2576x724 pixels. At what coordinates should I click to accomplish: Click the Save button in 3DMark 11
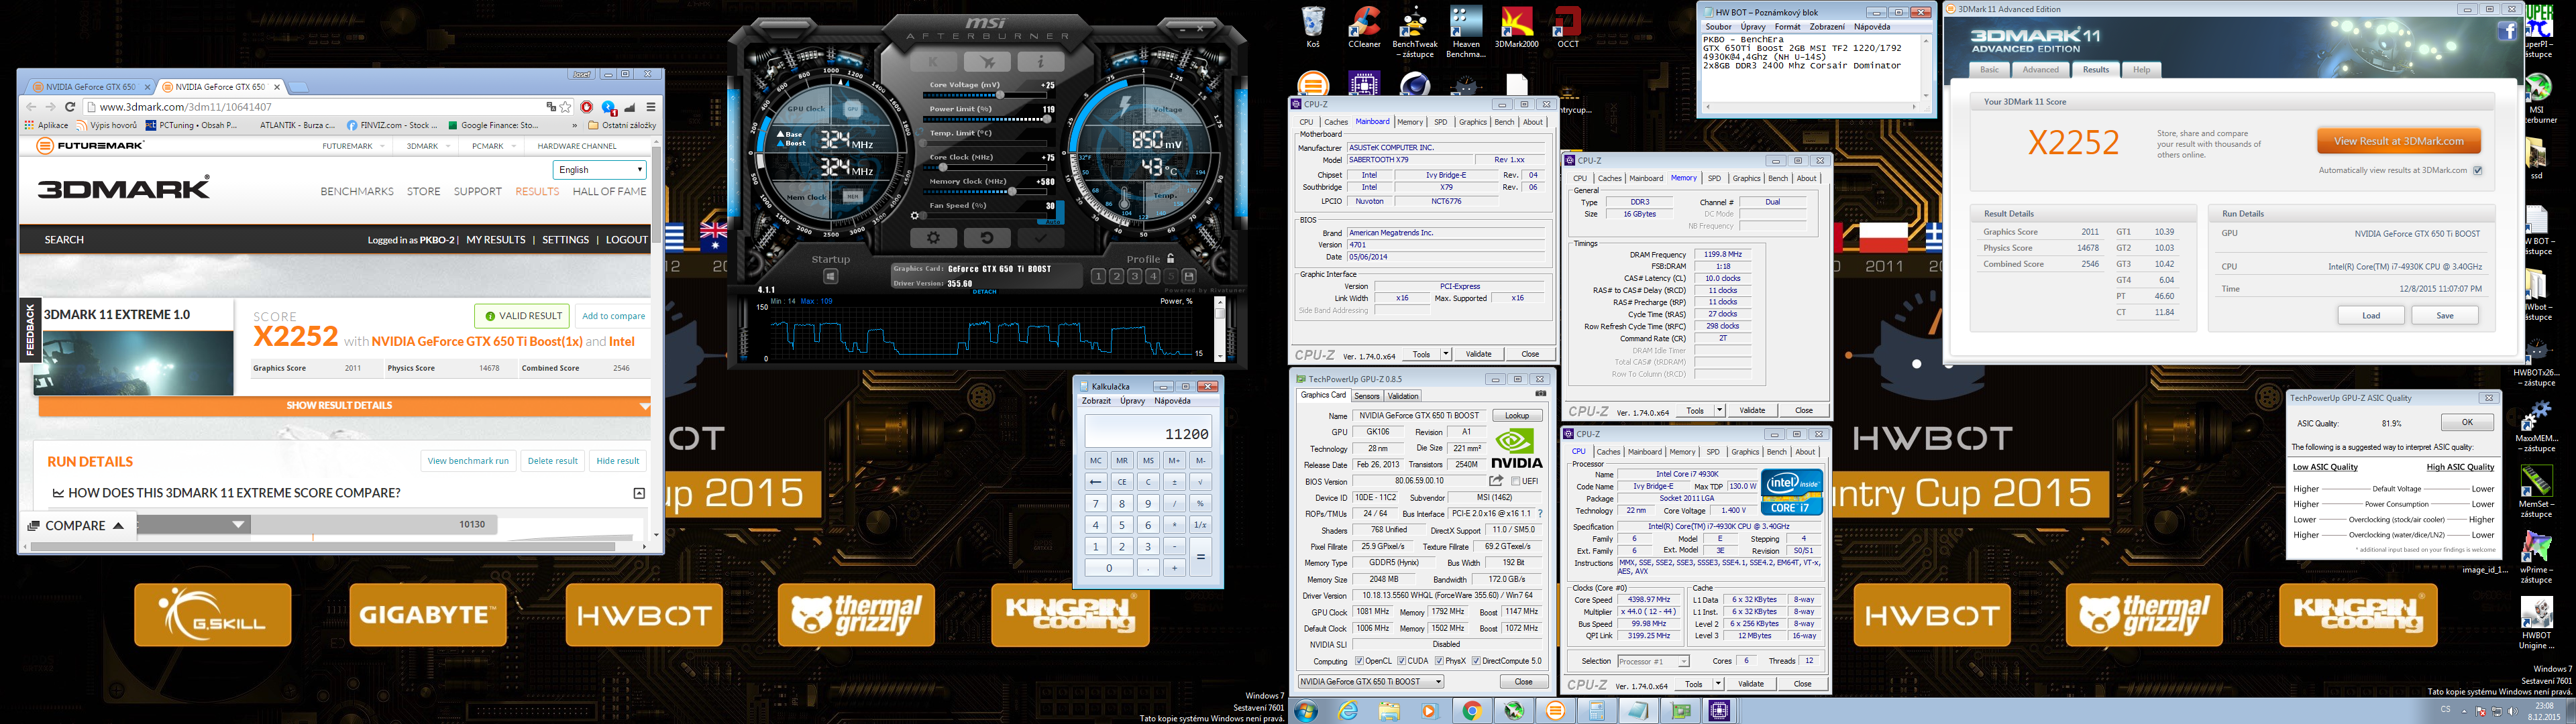(2445, 315)
